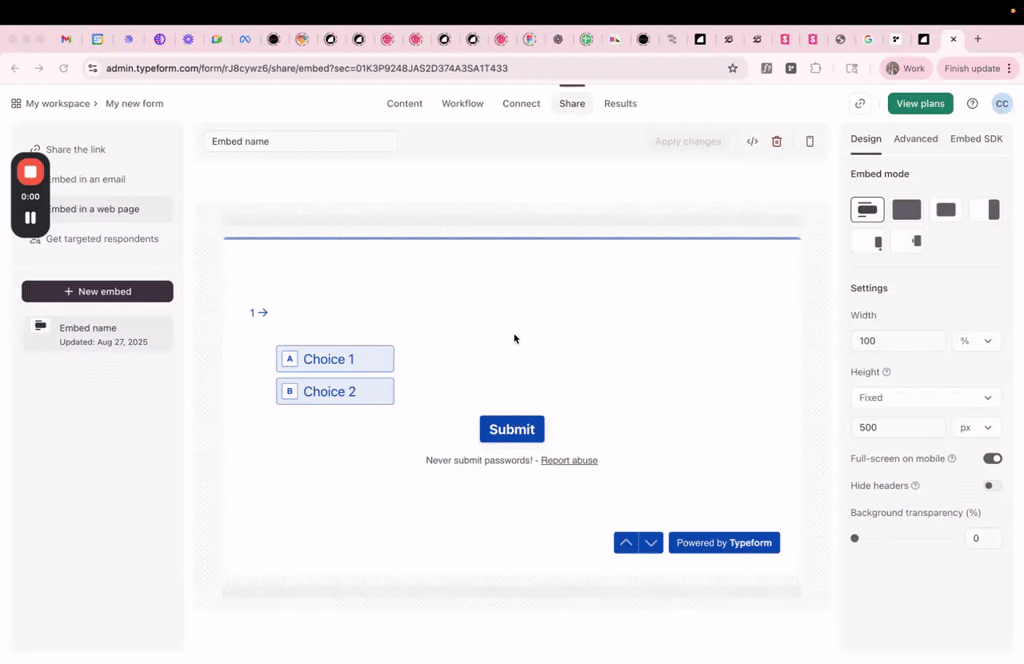Click the embed code icon
The width and height of the screenshot is (1024, 664).
752,142
